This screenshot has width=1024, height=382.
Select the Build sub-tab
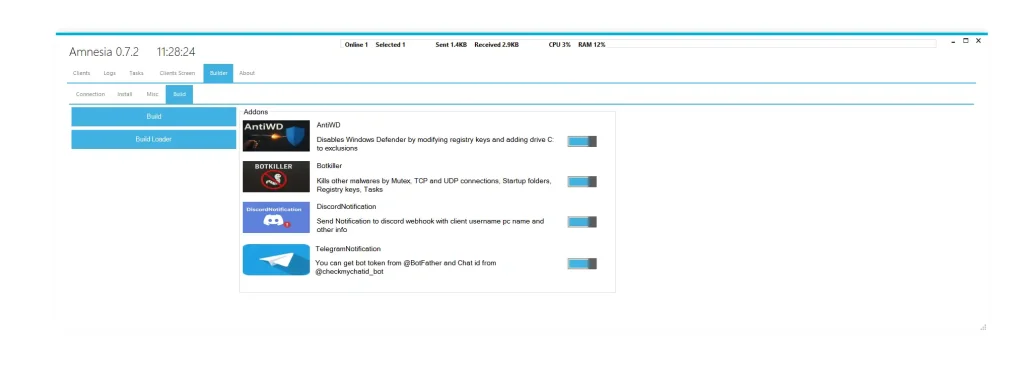(180, 94)
